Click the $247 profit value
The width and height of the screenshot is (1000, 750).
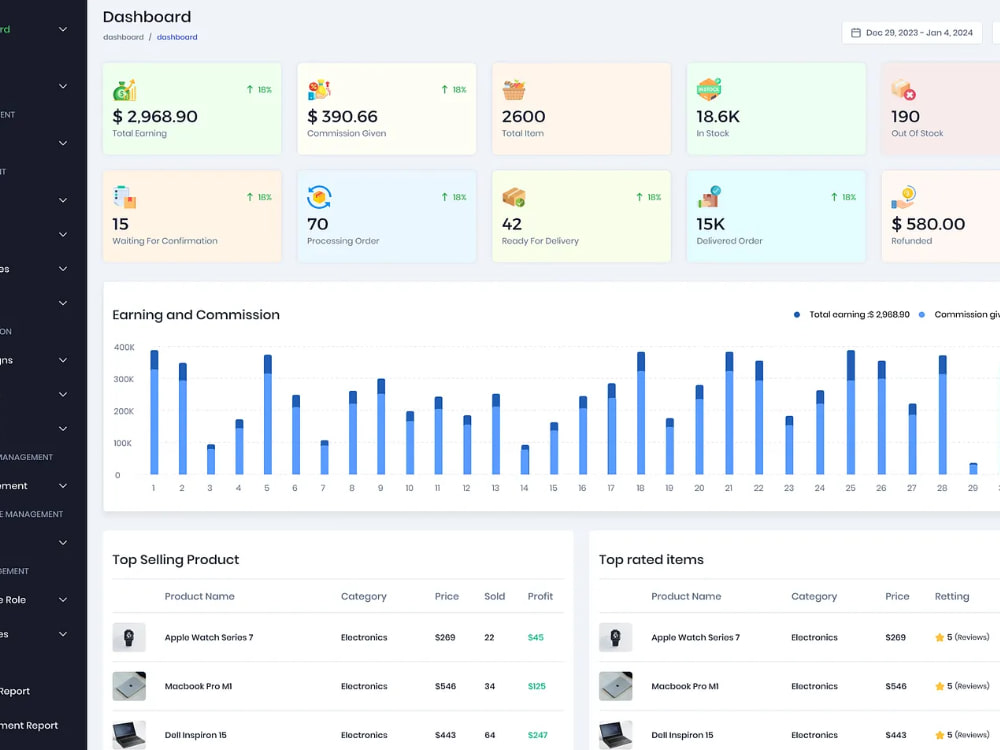[x=537, y=735]
